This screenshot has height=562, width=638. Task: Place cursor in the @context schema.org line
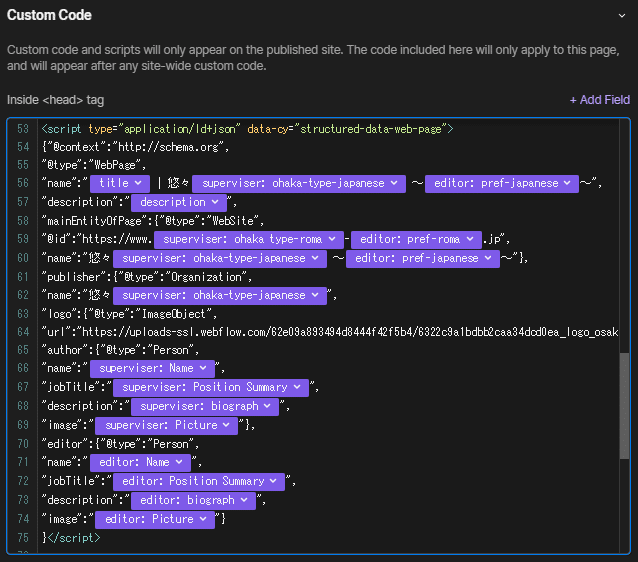[135, 147]
